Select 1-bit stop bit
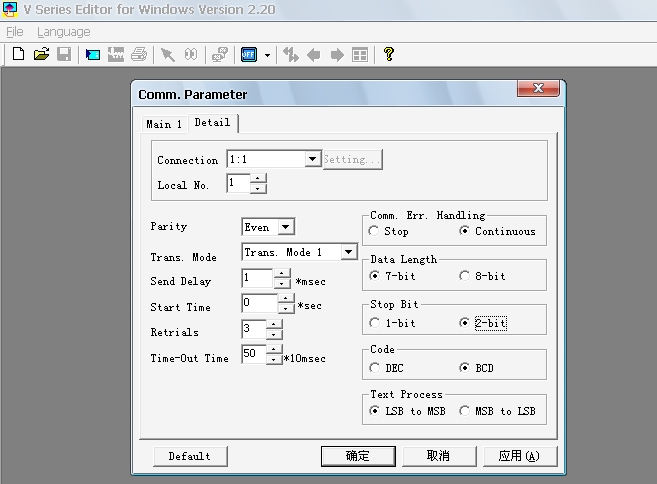 click(x=375, y=323)
